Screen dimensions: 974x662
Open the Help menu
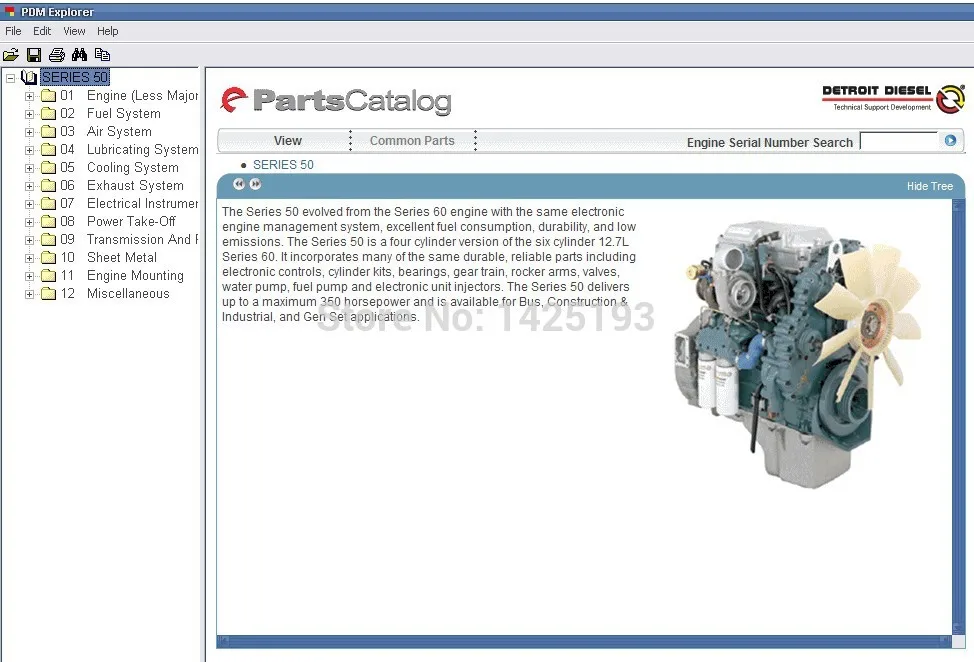107,31
